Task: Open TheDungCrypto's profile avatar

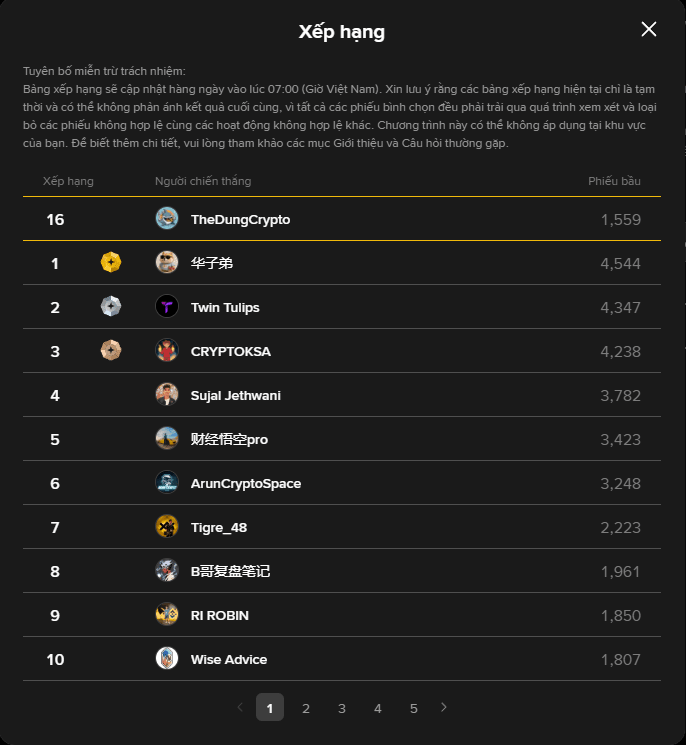Action: click(167, 219)
